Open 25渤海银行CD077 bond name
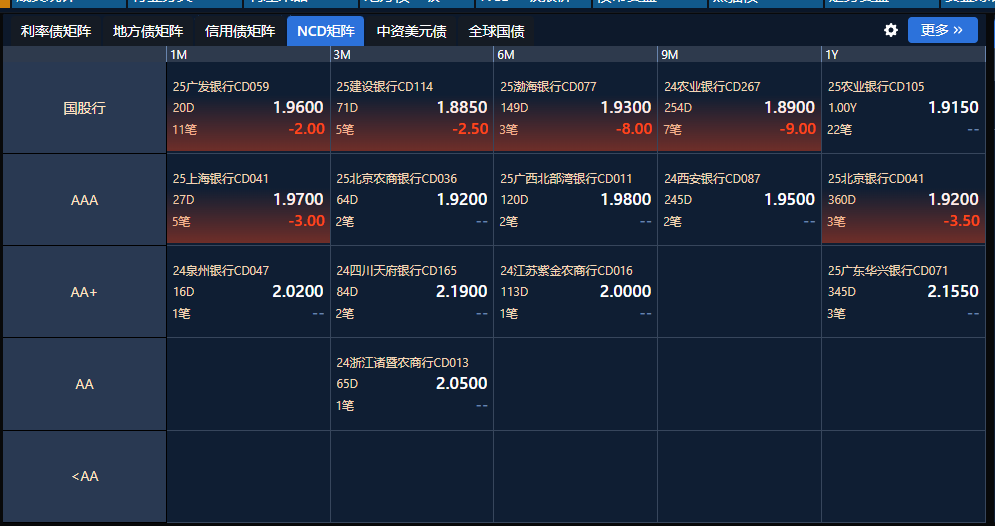995x526 pixels. (548, 86)
